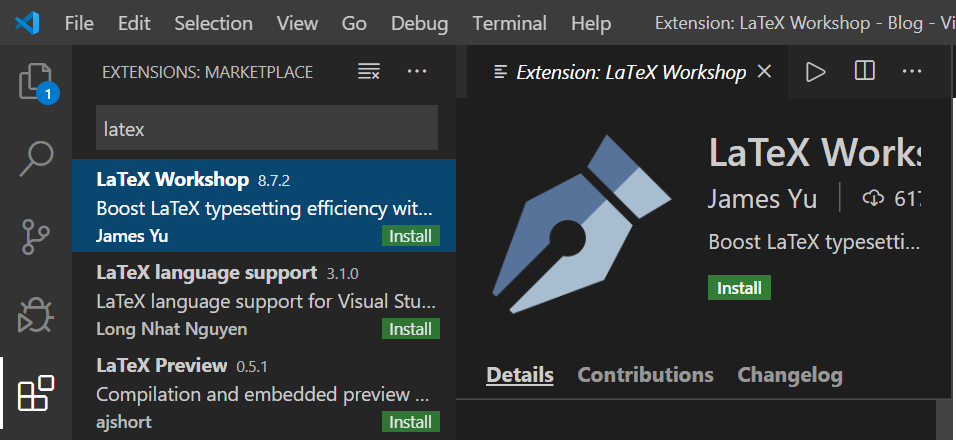This screenshot has width=956, height=440.
Task: Install the LaTeX Preview extension
Action: 411,422
